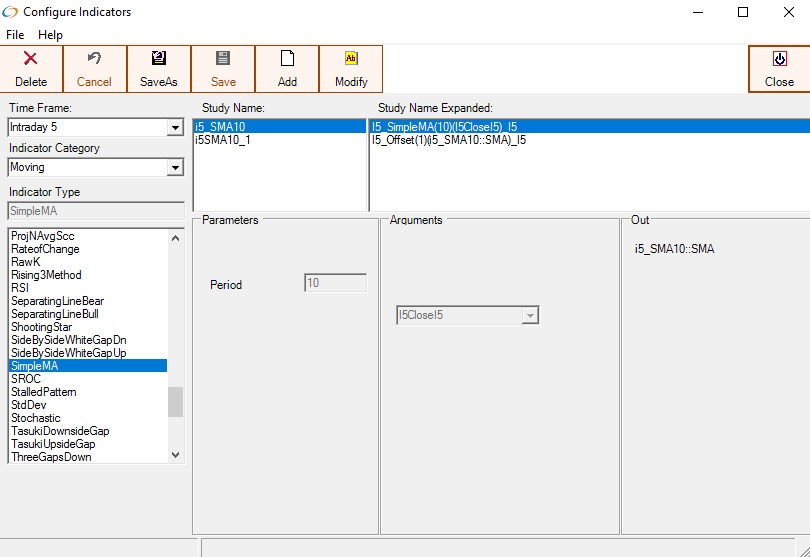Select the i5SMA10_1 study name

pyautogui.click(x=223, y=140)
